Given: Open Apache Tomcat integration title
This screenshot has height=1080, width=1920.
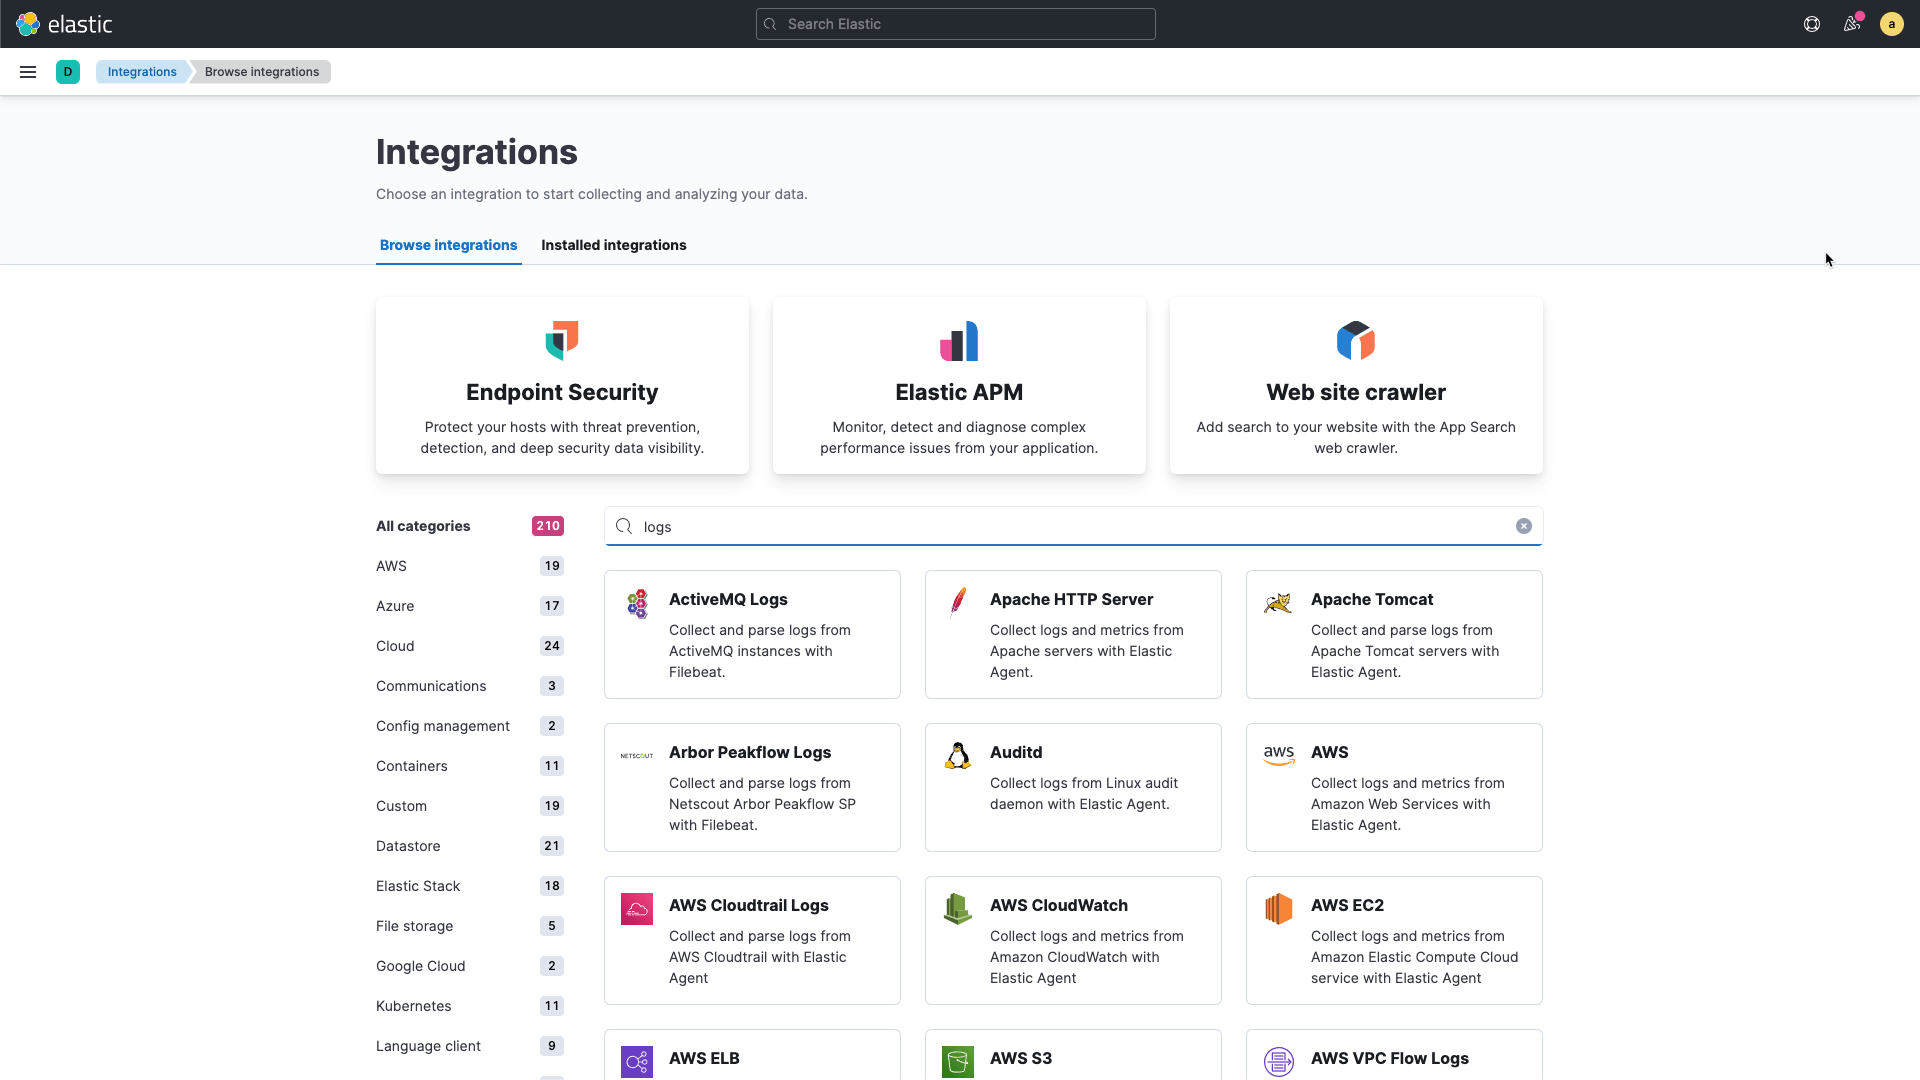Looking at the screenshot, I should click(1372, 599).
